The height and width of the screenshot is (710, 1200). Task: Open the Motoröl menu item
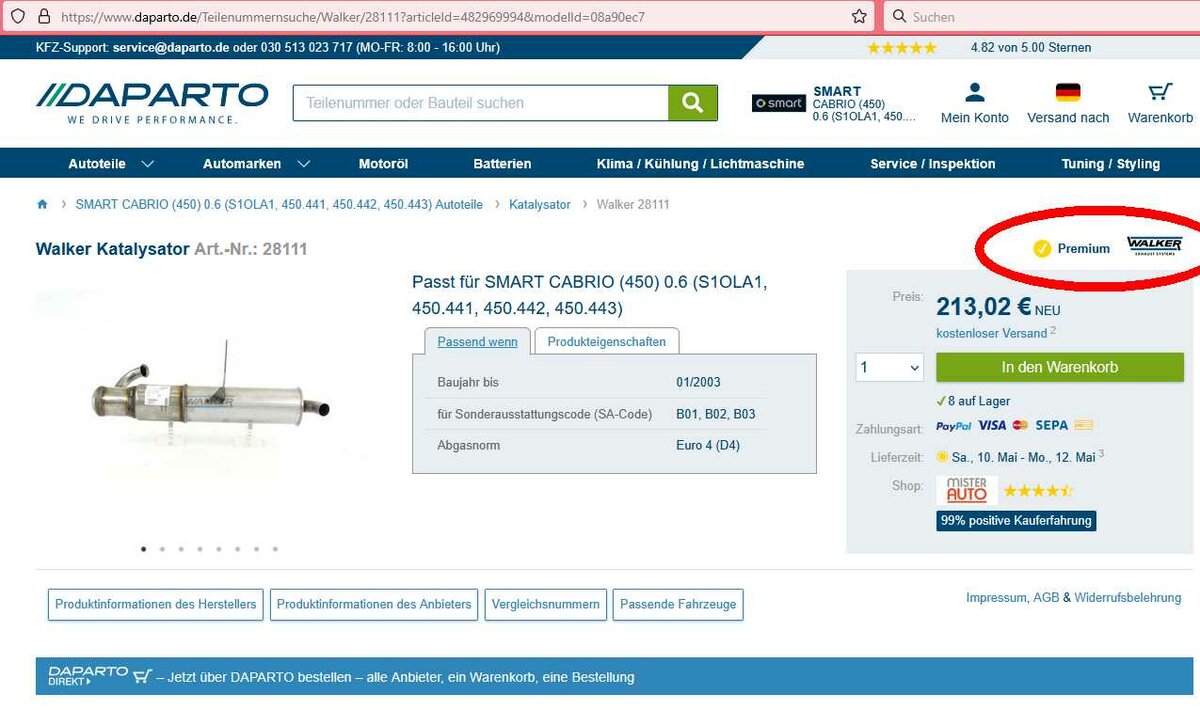[x=383, y=164]
